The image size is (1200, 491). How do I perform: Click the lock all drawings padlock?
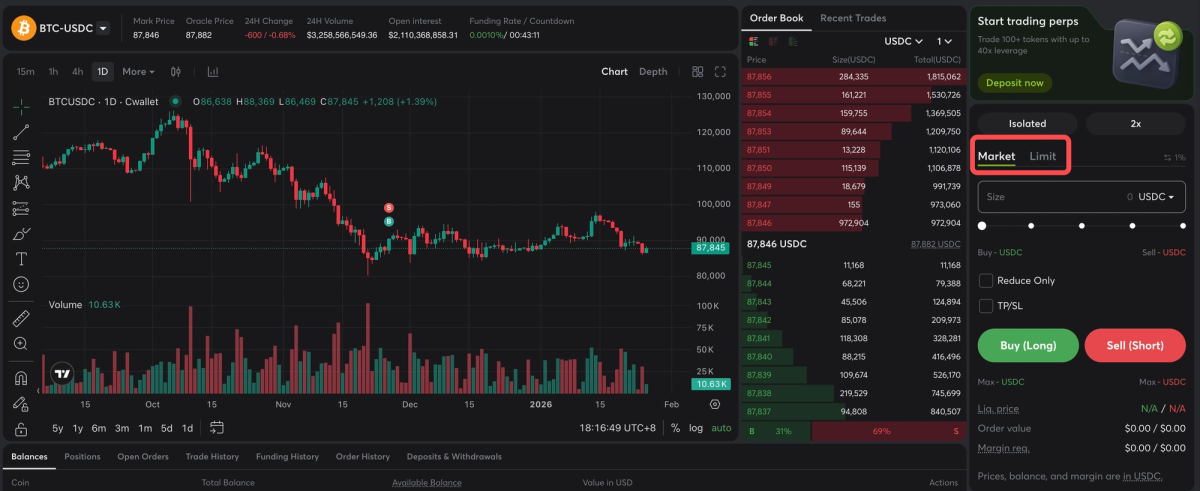pyautogui.click(x=21, y=429)
